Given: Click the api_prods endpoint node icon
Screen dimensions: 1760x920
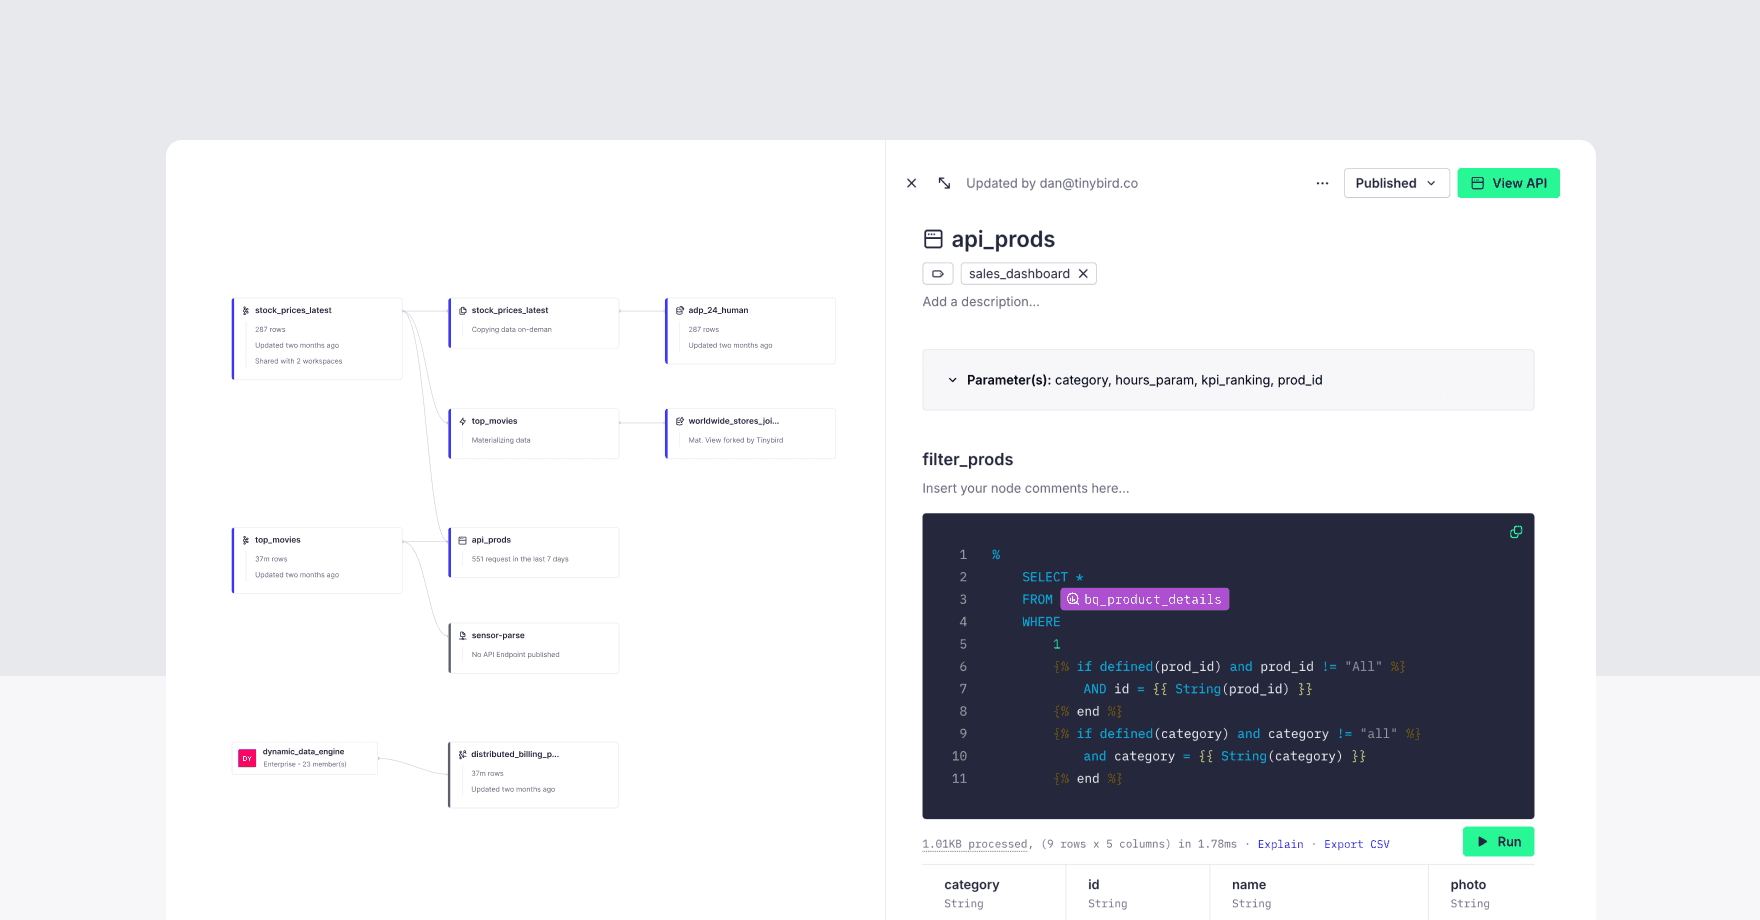Looking at the screenshot, I should (463, 540).
